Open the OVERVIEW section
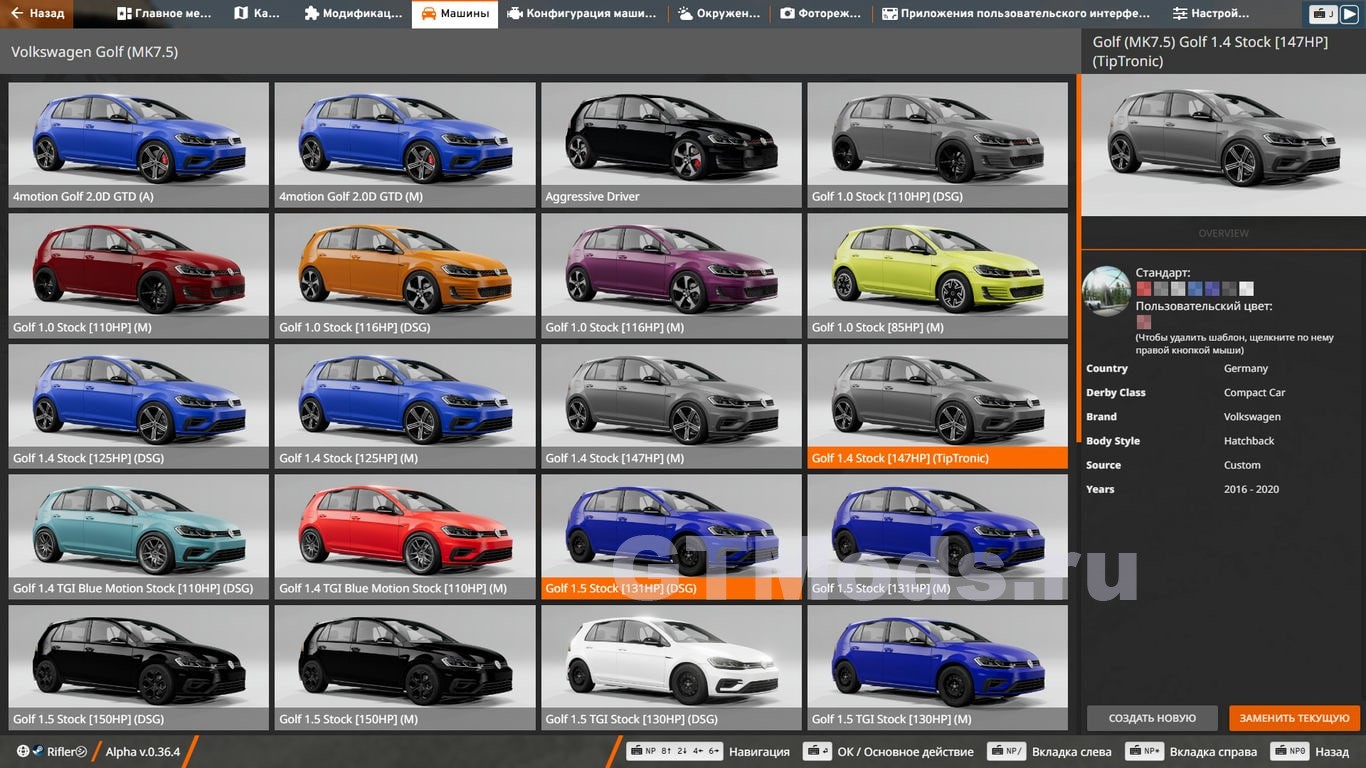This screenshot has width=1366, height=768. 1224,233
